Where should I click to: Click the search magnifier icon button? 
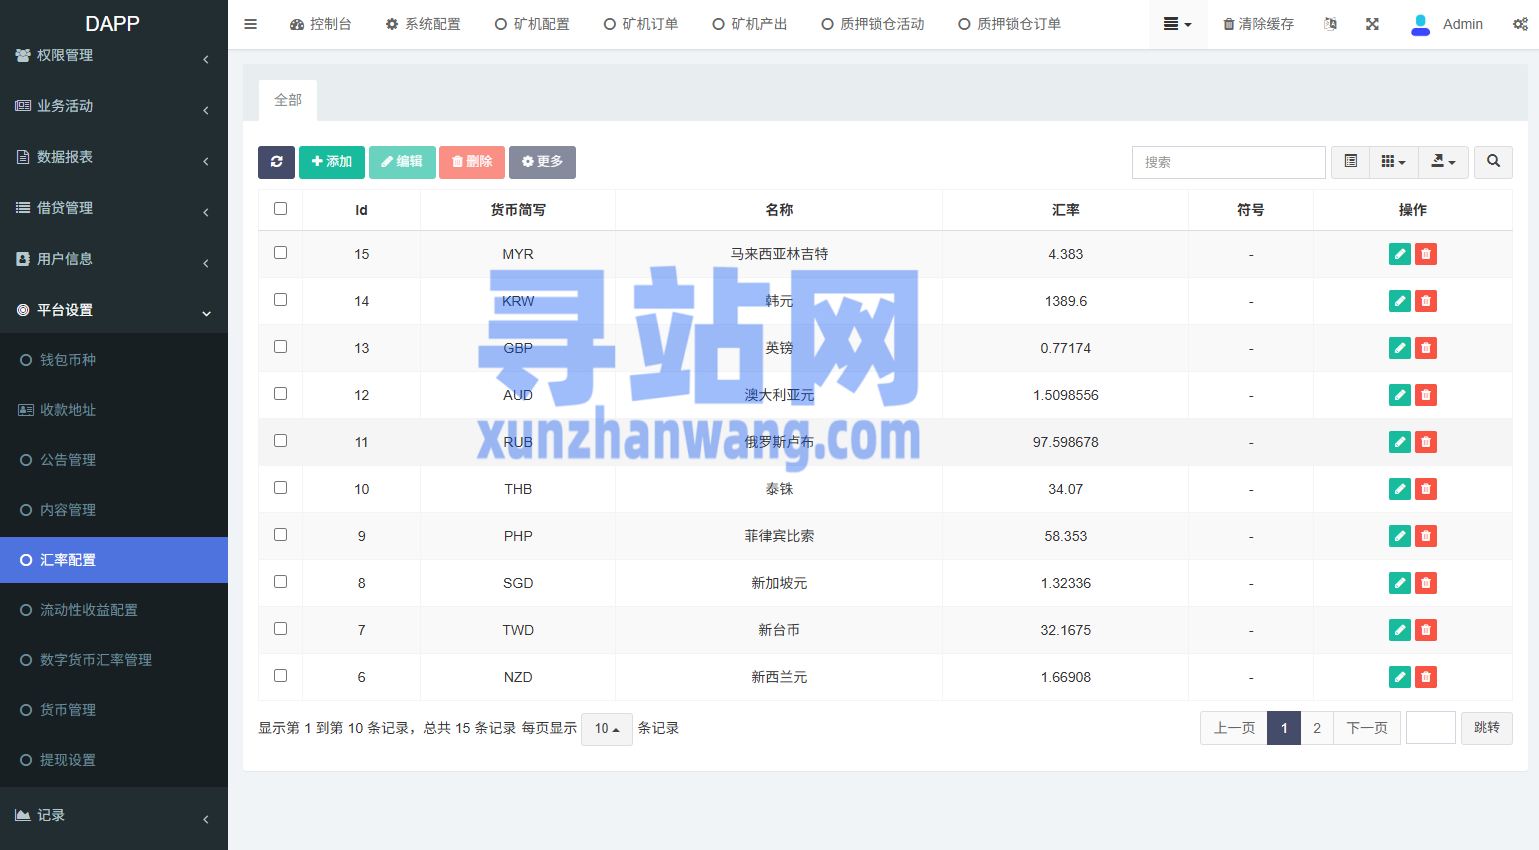coord(1493,162)
